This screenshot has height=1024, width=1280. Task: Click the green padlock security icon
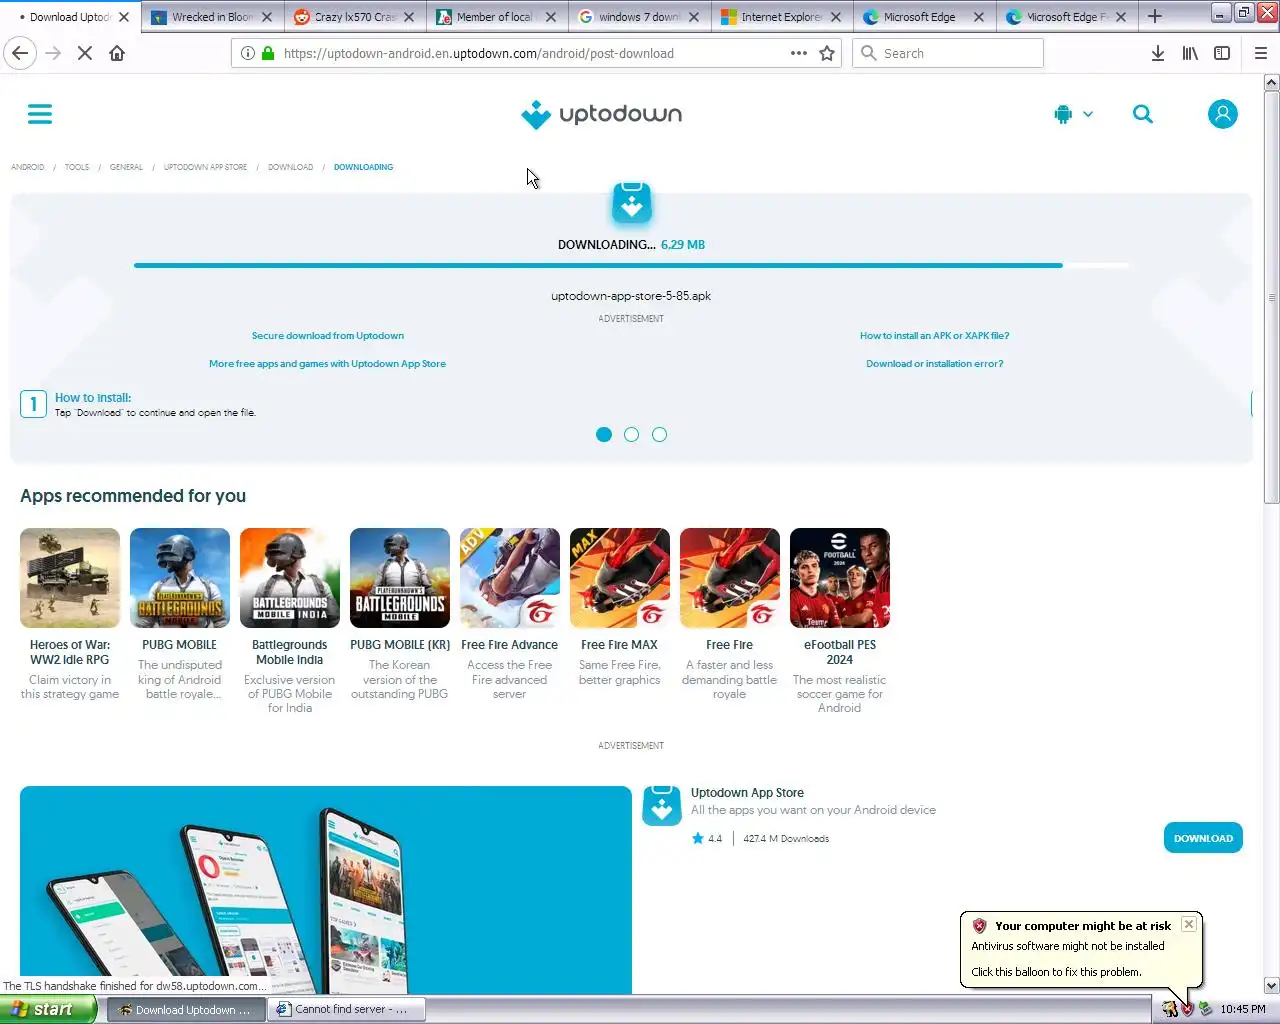click(x=268, y=53)
